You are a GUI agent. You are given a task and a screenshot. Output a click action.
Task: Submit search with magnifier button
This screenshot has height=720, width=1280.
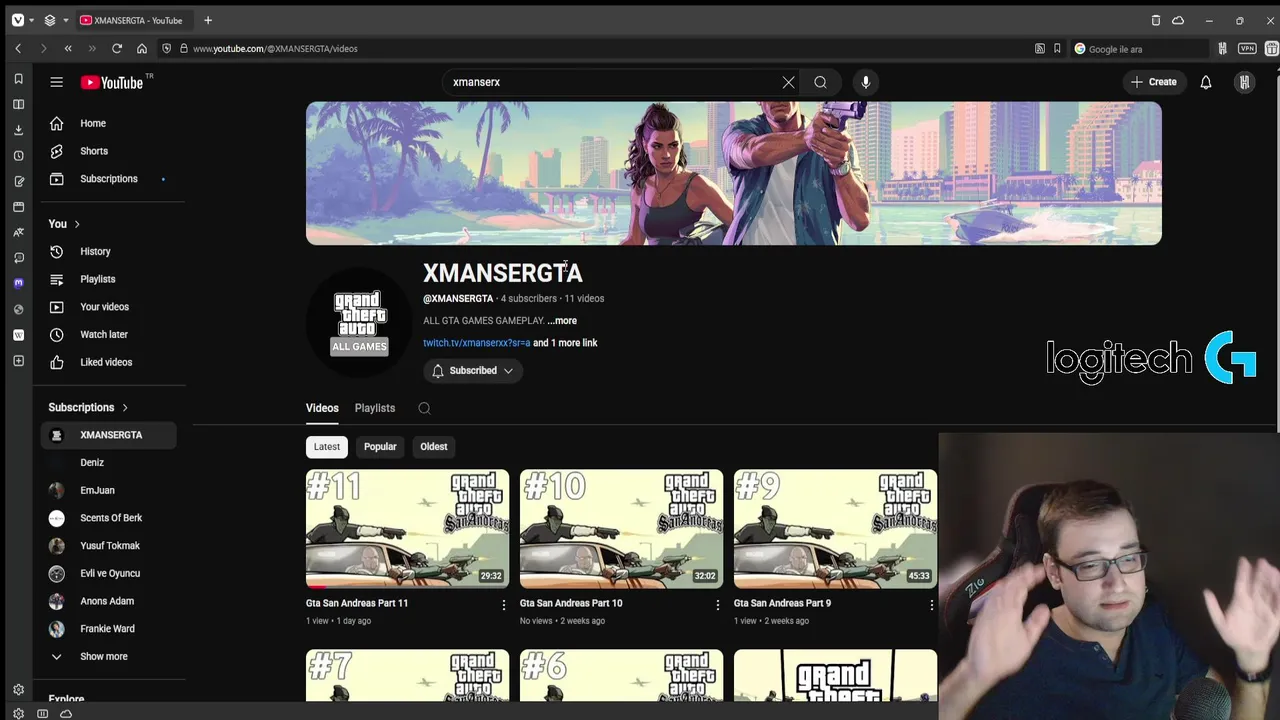point(820,82)
